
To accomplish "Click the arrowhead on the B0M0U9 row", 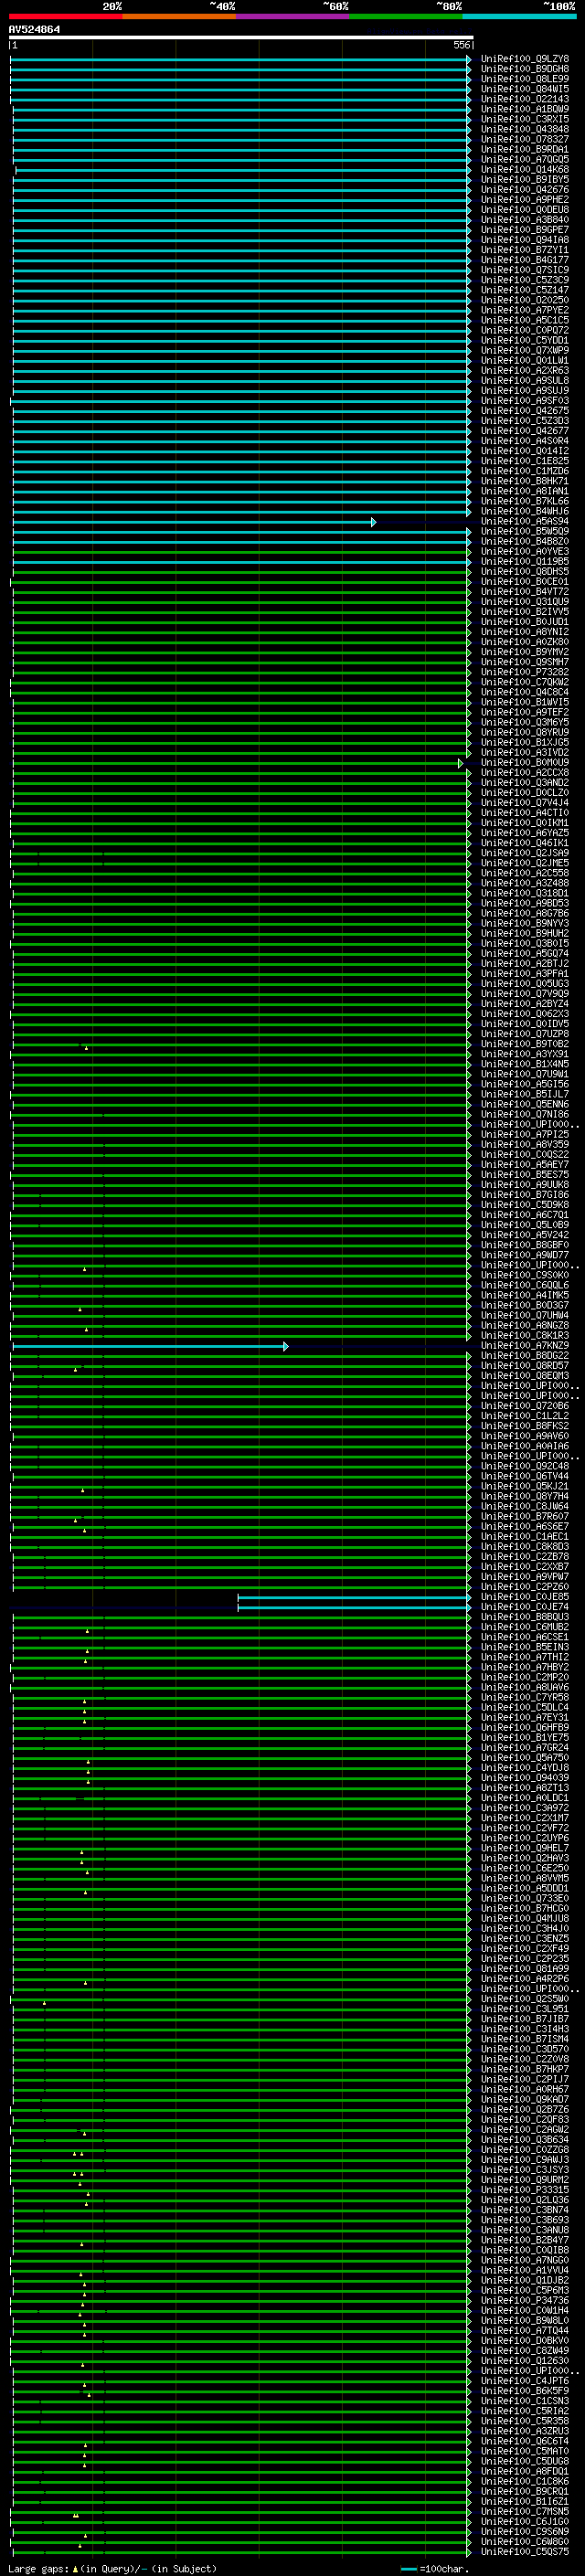I will tap(461, 763).
